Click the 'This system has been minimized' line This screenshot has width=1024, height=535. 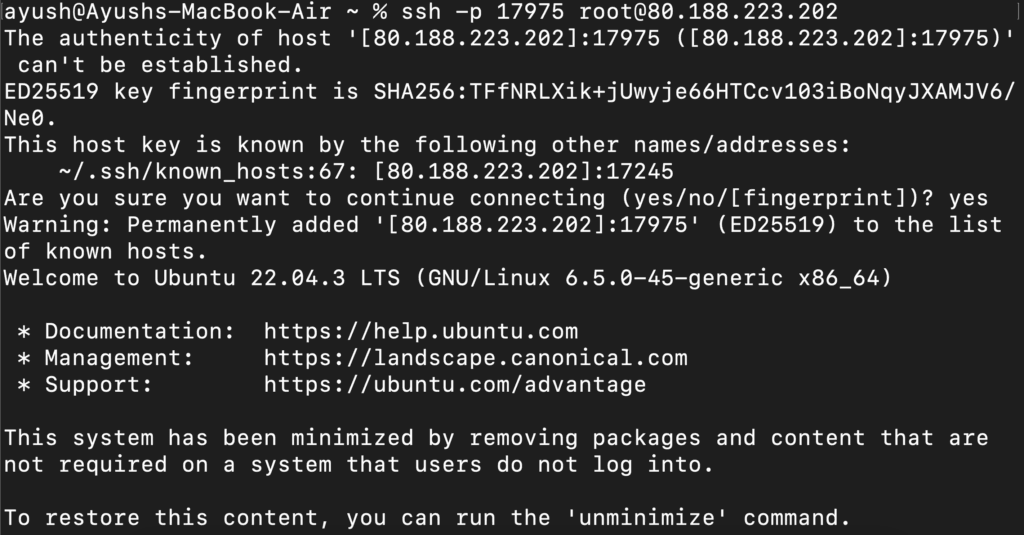tap(209, 438)
